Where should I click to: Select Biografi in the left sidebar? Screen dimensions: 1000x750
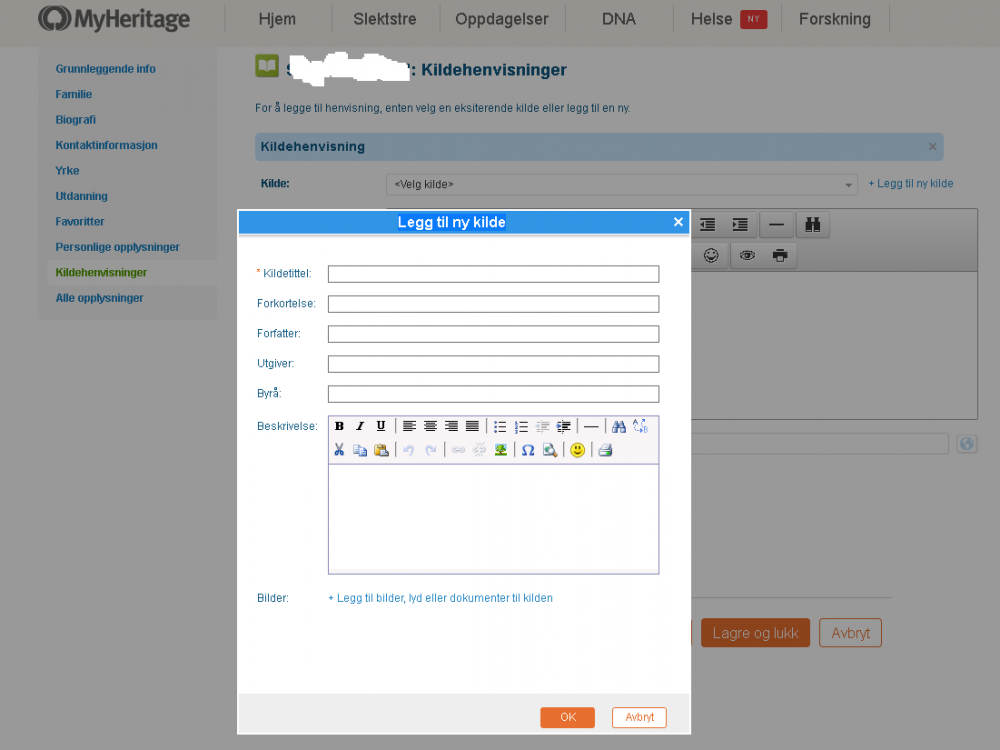coord(76,120)
